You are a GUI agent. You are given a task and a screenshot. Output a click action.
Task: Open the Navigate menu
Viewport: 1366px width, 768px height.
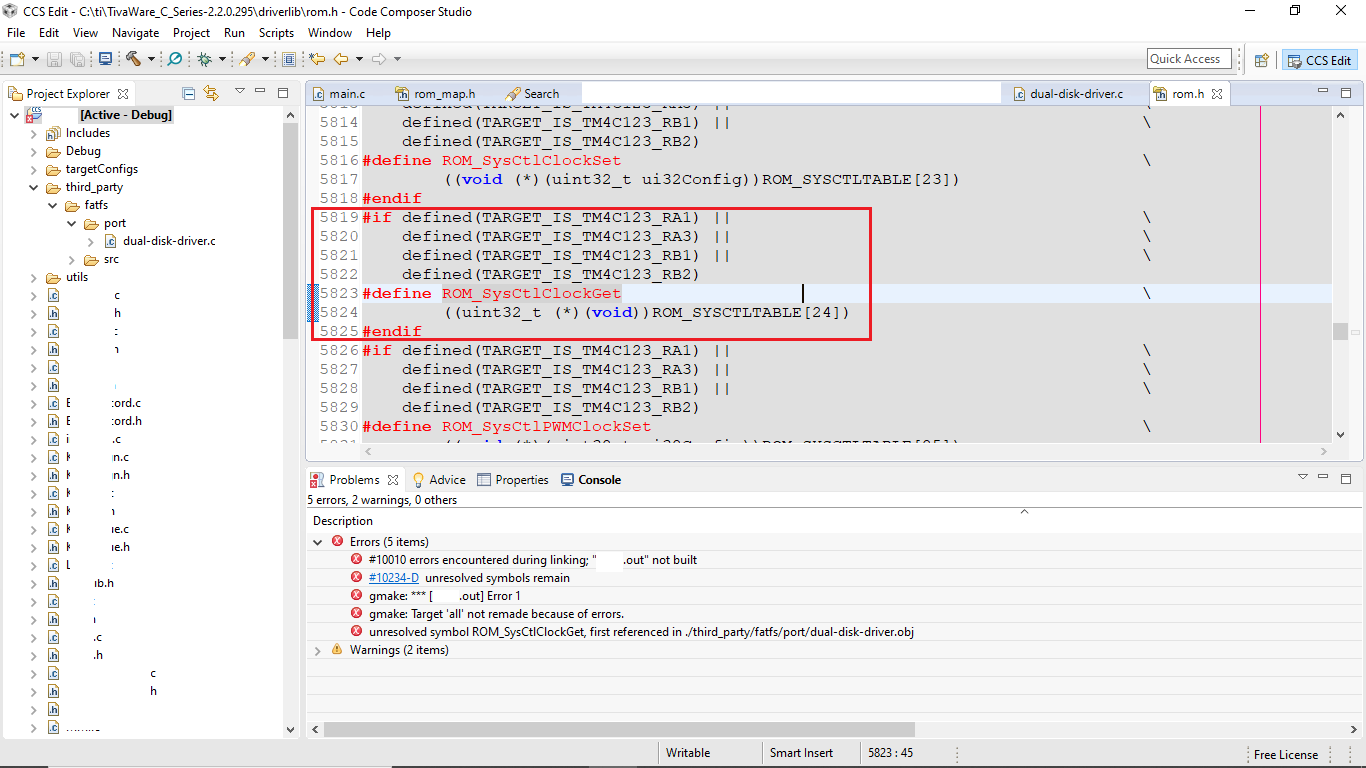135,33
